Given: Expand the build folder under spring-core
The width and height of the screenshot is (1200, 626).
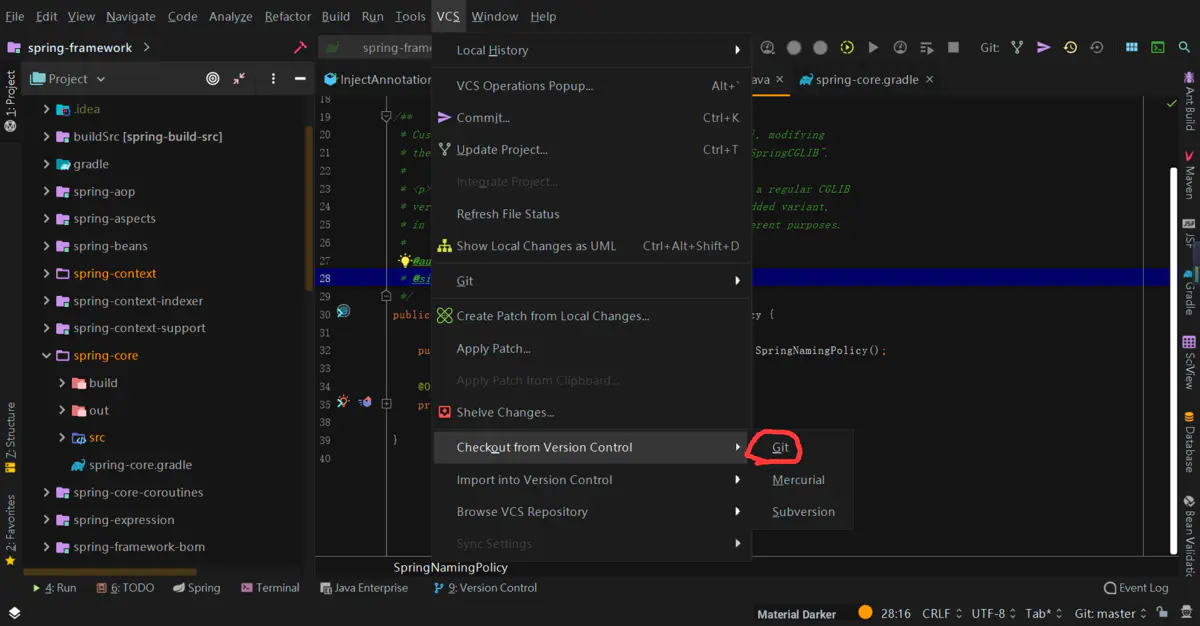Looking at the screenshot, I should [63, 383].
